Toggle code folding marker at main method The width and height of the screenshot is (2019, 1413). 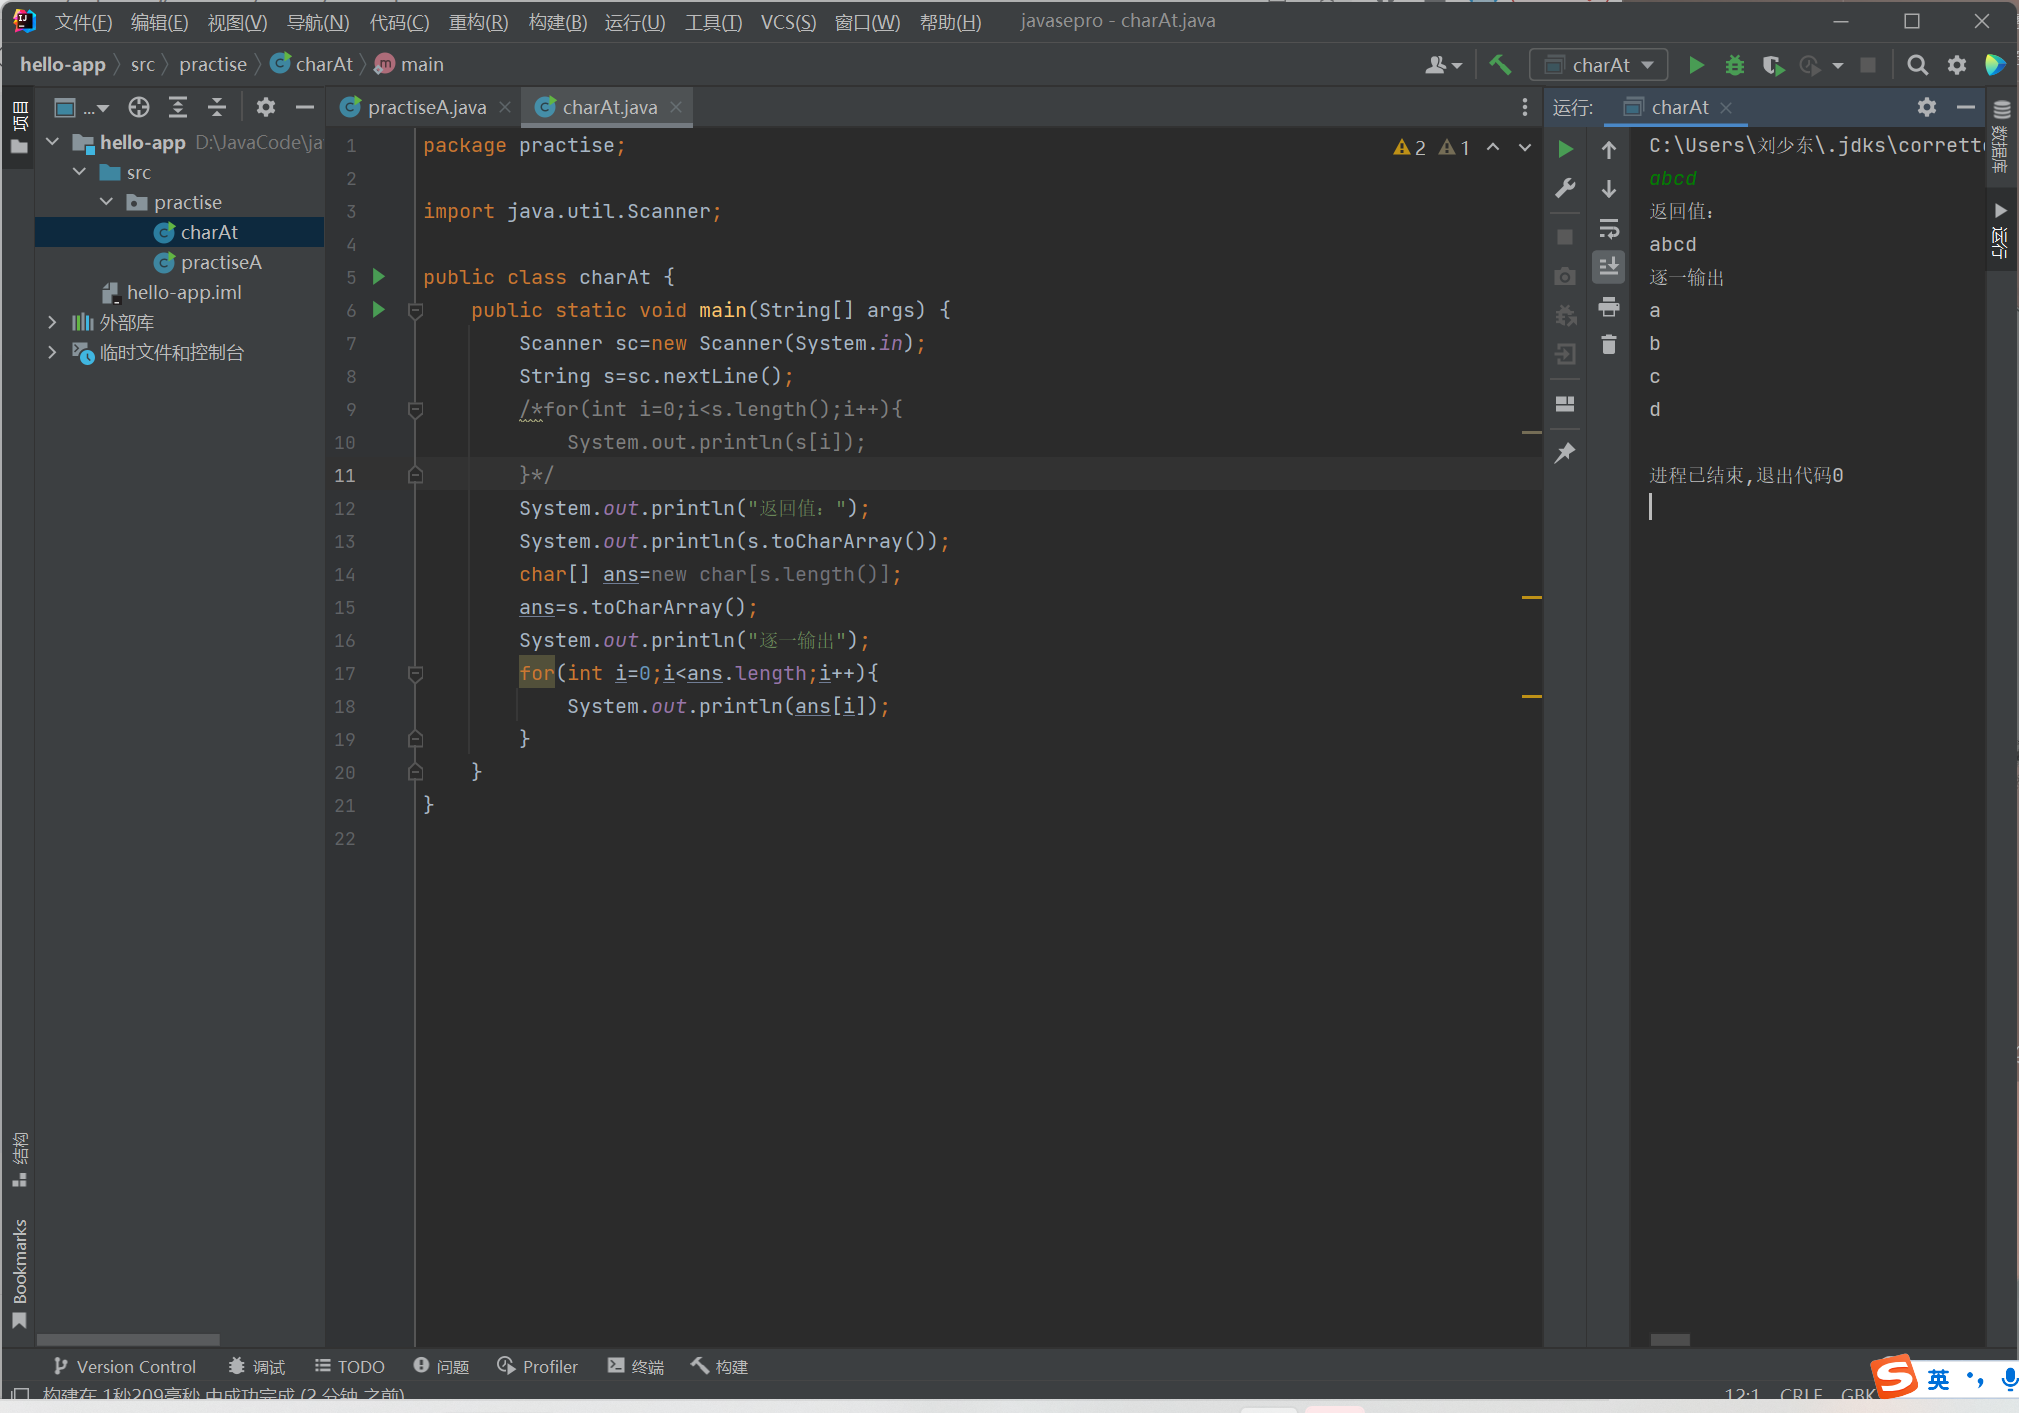click(416, 311)
